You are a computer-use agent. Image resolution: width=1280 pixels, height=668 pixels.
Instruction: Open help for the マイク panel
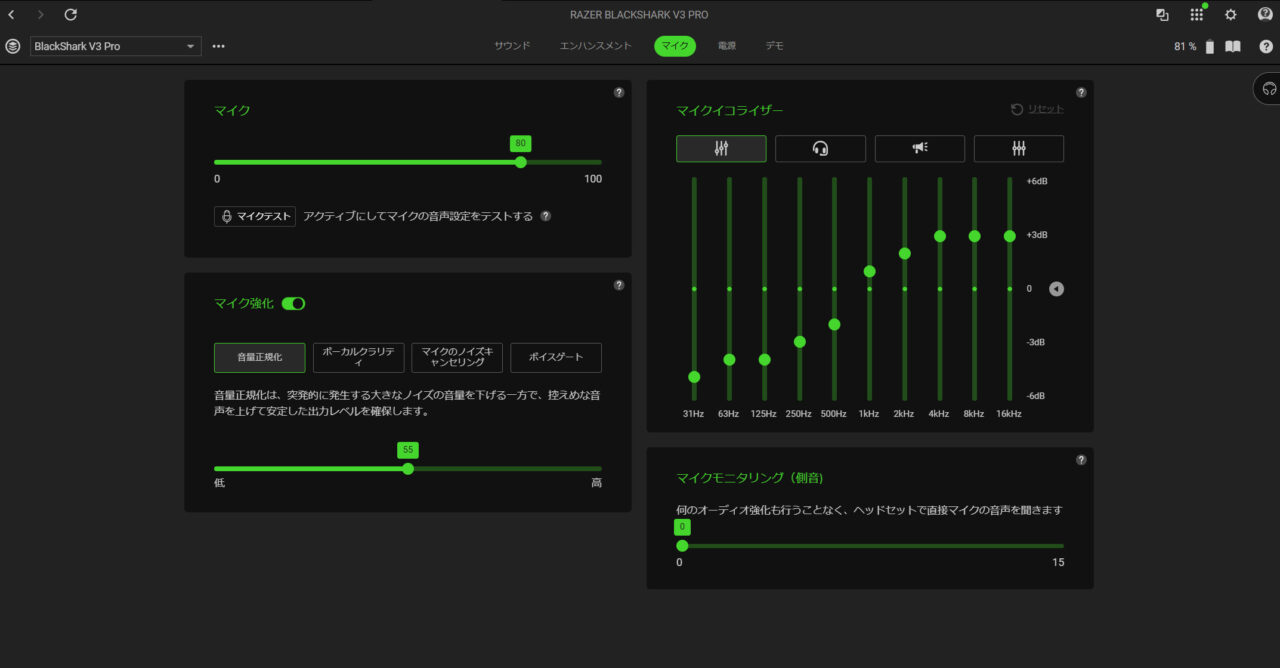(619, 92)
